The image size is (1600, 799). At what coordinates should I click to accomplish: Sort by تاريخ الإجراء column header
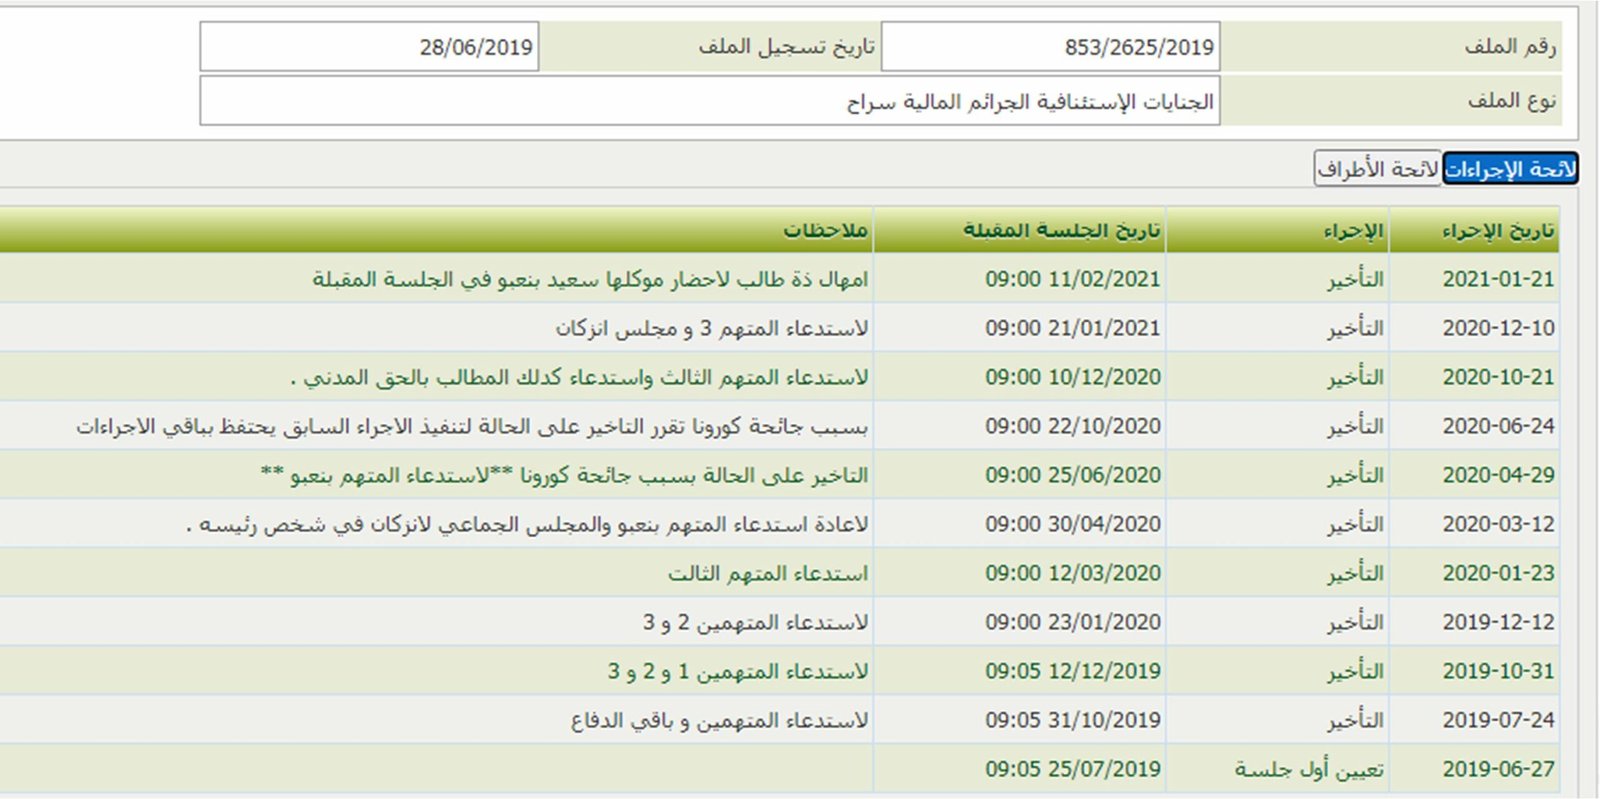(x=1497, y=231)
